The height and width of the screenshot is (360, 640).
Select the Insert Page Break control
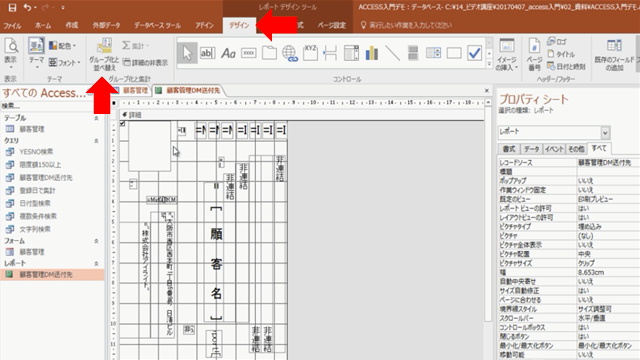tap(330, 53)
